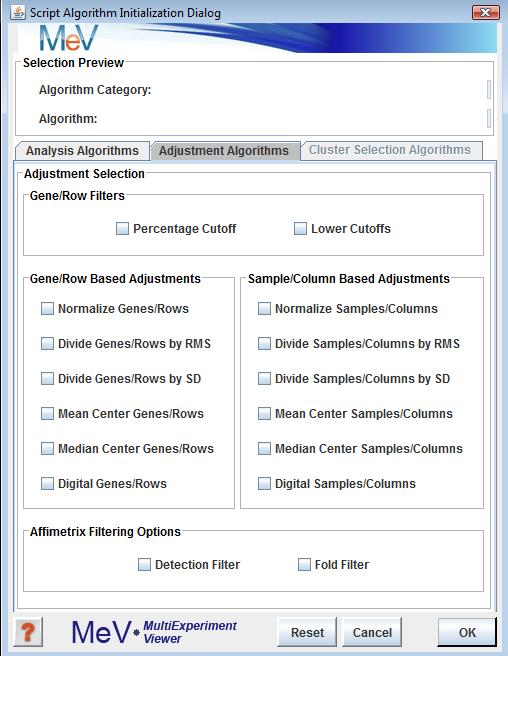Tick Median Center Samples/Columns checkbox
508x704 pixels.
264,449
